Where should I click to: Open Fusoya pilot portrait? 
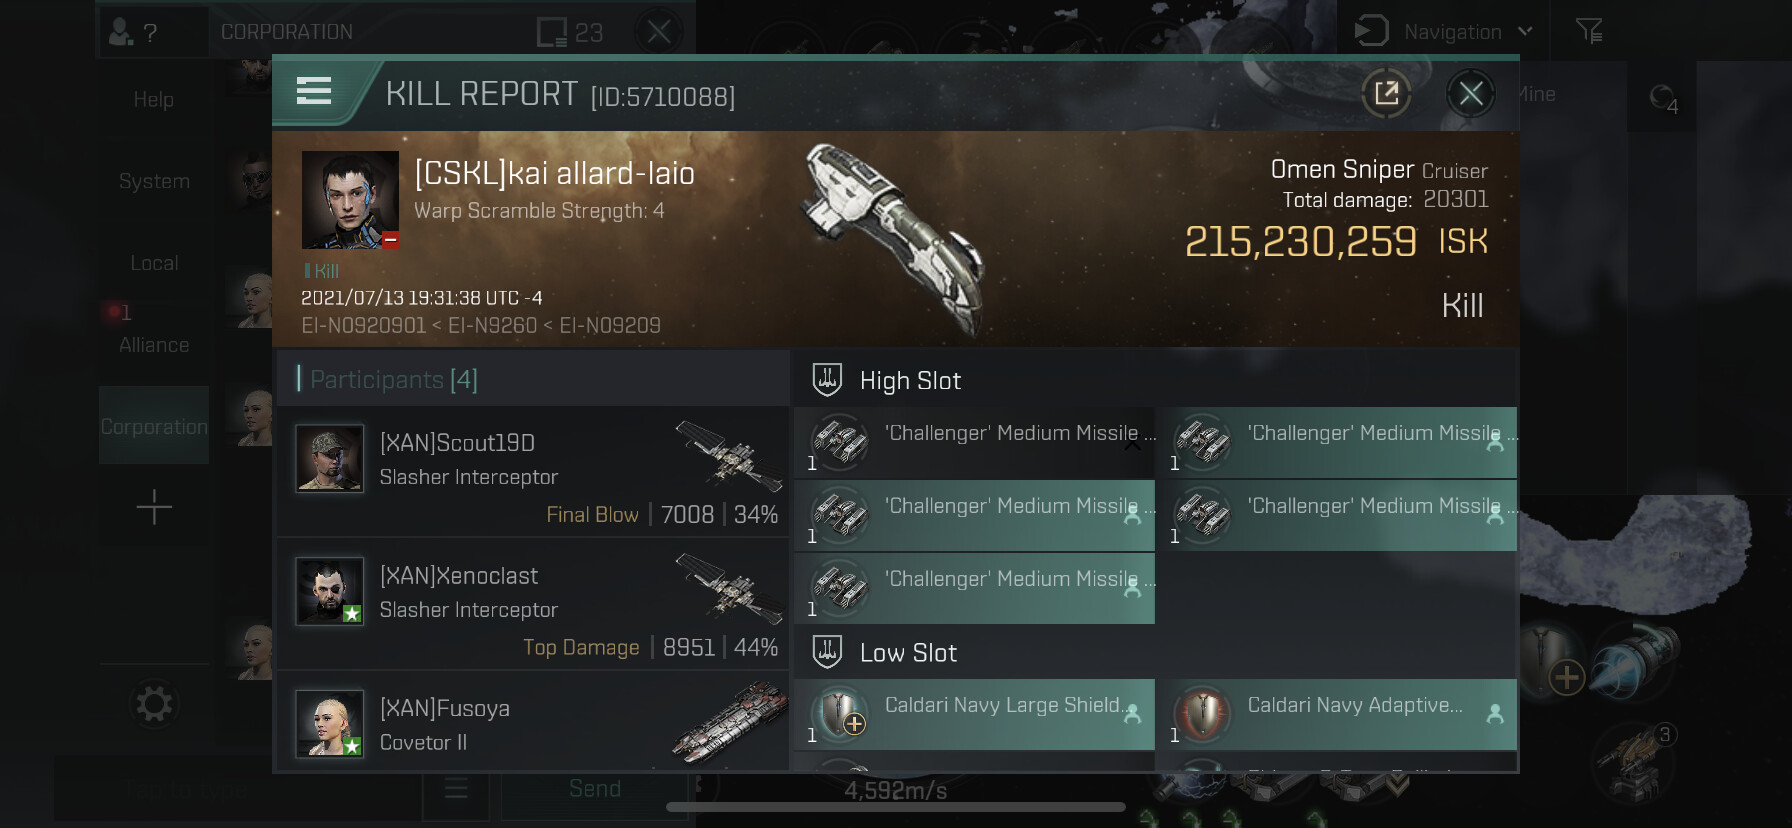click(x=329, y=724)
